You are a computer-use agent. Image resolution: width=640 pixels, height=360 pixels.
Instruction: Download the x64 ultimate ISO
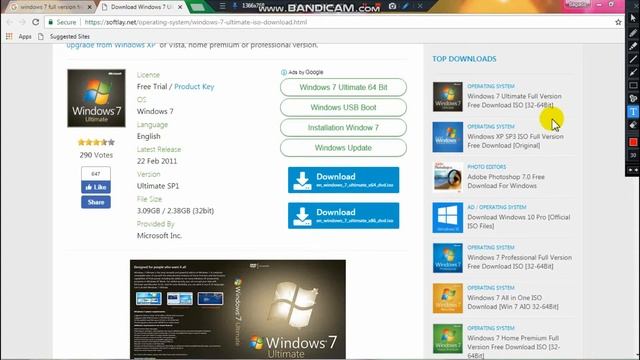tap(343, 180)
